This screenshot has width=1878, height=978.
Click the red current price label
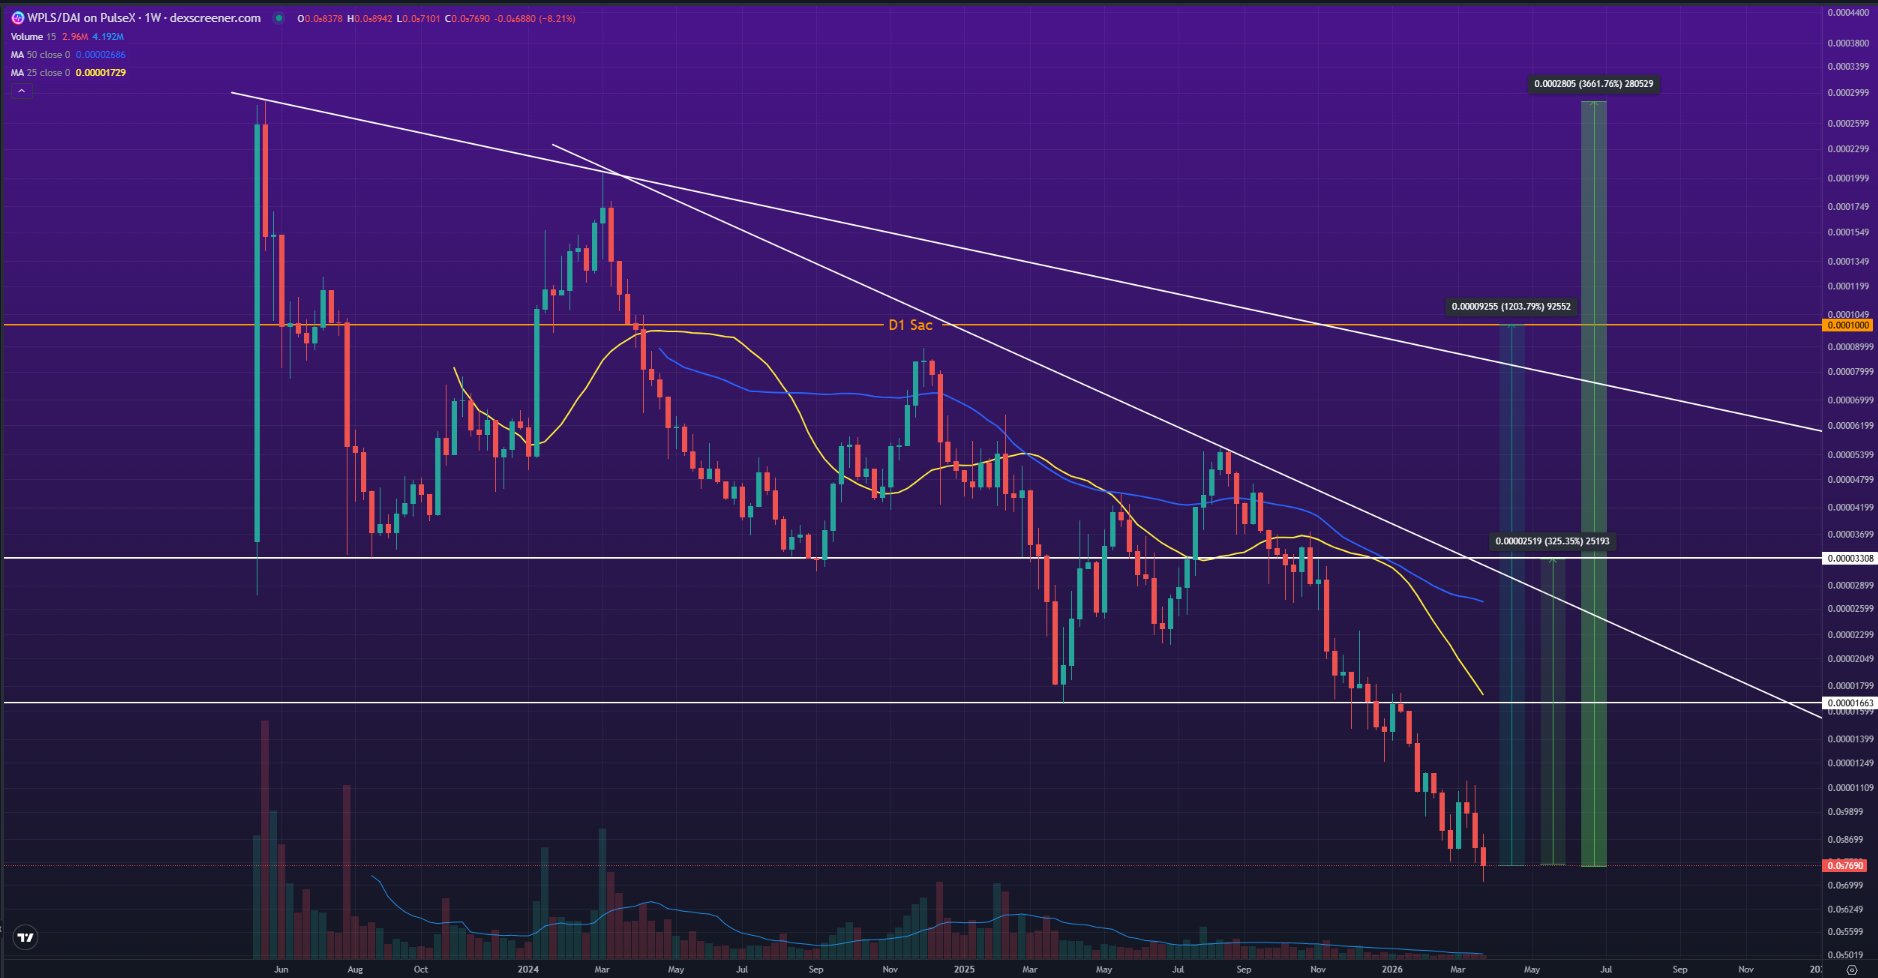click(1846, 865)
